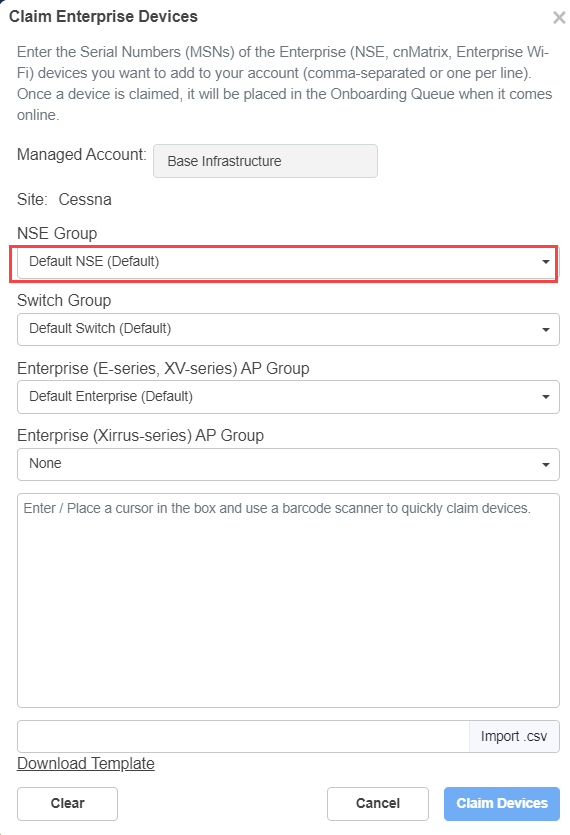Viewport: 570px width, 835px height.
Task: Click the blue Claim Devices button
Action: click(502, 804)
